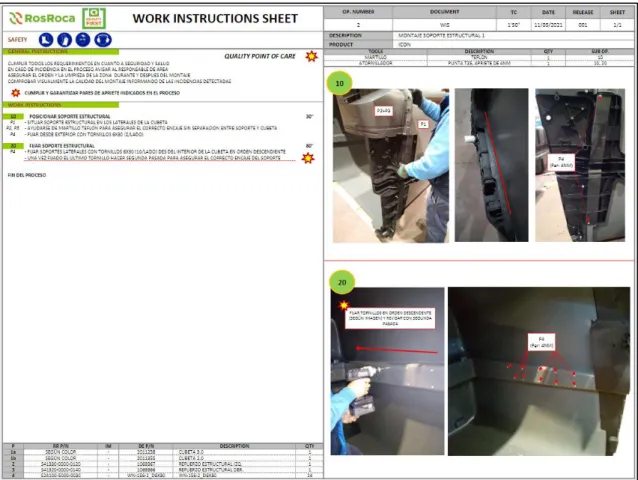Select the safety gloves icon
The image size is (638, 480).
[64, 40]
